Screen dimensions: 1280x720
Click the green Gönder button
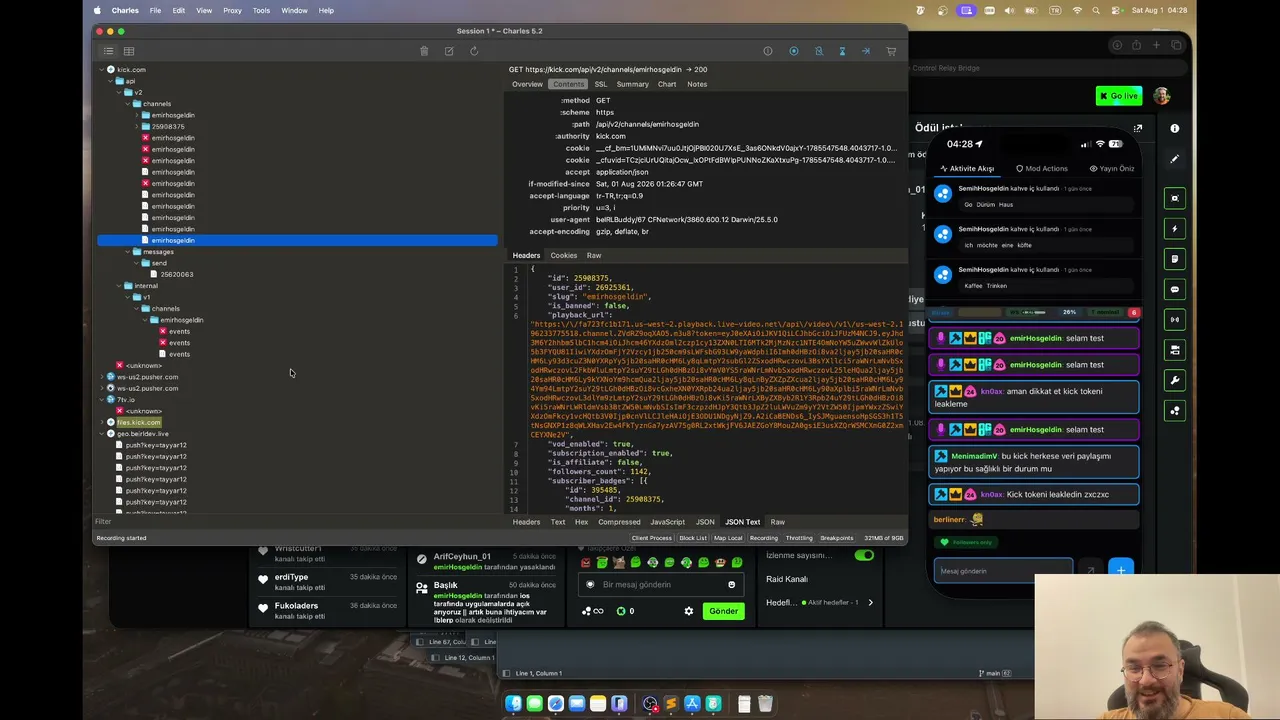click(723, 611)
